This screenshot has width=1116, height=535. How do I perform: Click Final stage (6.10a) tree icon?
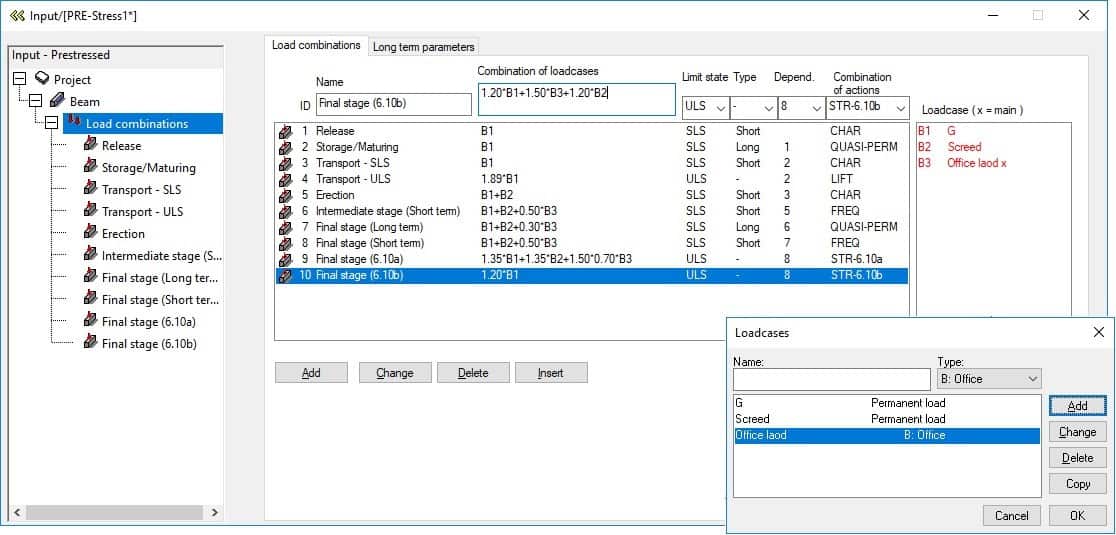pyautogui.click(x=90, y=321)
